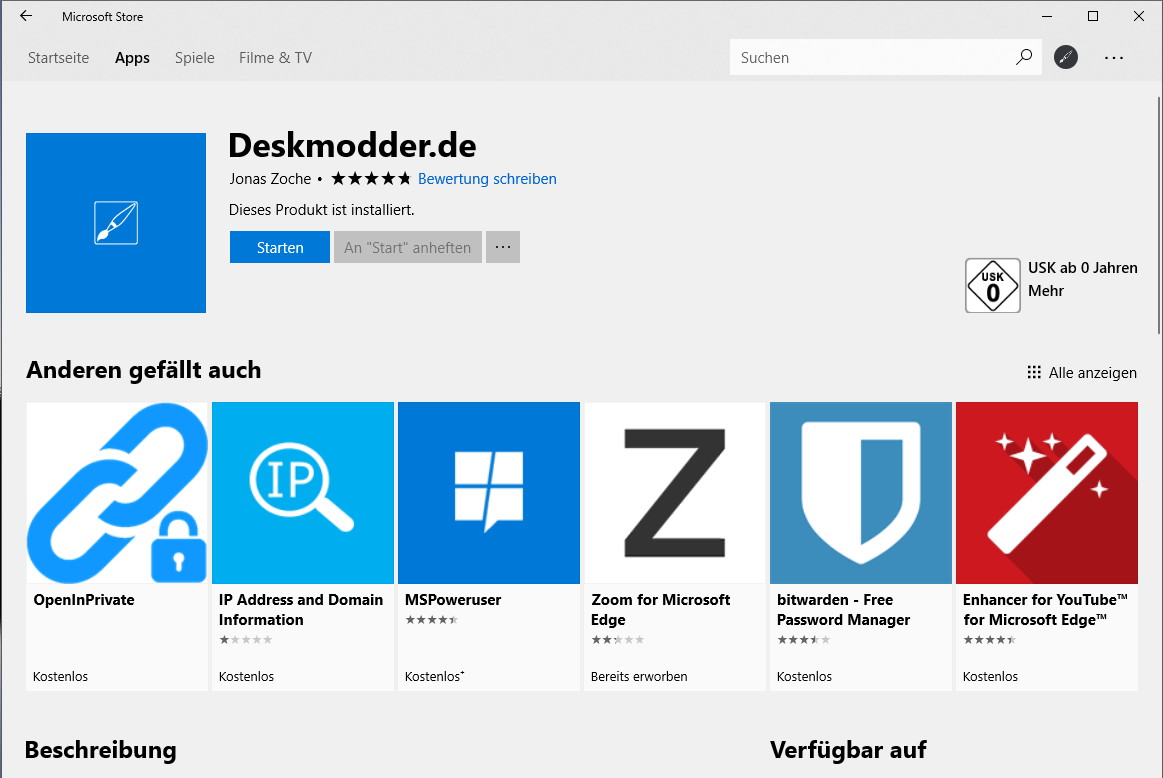Select the Apps tab
Viewport: 1163px width, 778px height.
(132, 58)
